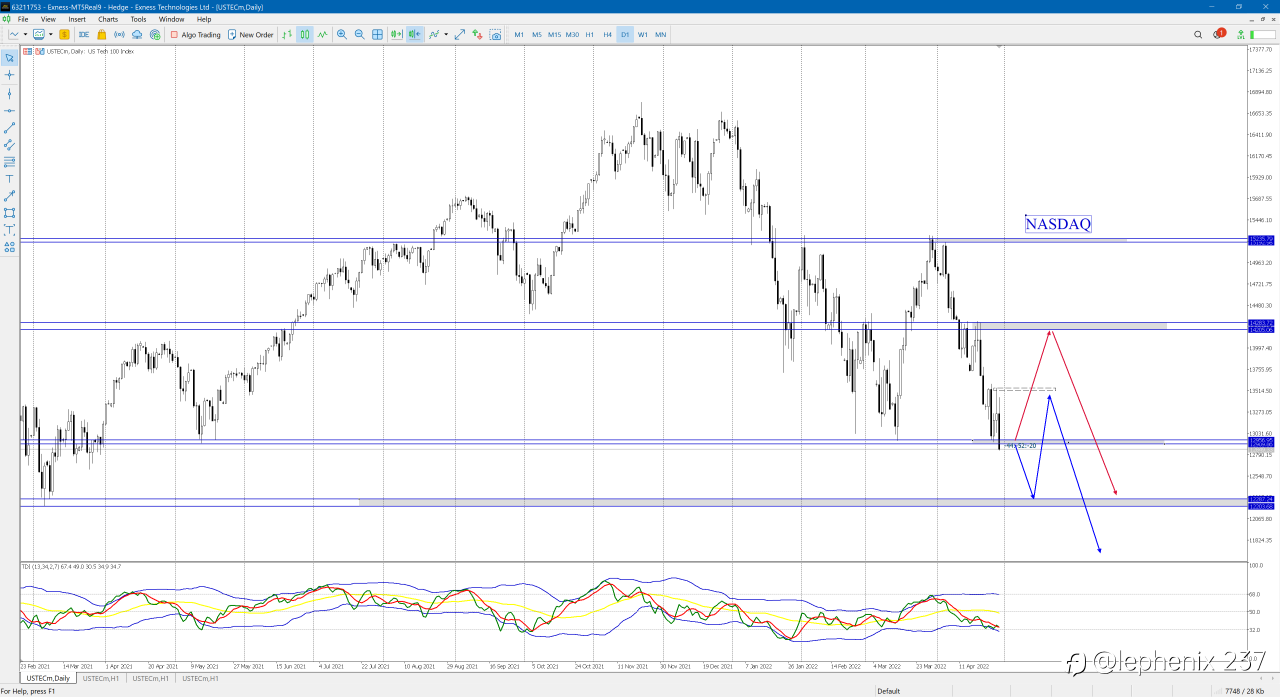This screenshot has width=1280, height=697.
Task: Expand the profiles dropdown arrow
Action: (x=52, y=34)
